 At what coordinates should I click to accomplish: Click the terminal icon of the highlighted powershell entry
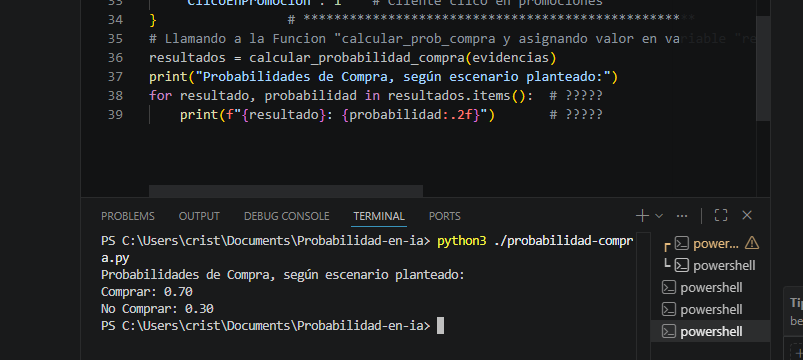click(x=669, y=331)
